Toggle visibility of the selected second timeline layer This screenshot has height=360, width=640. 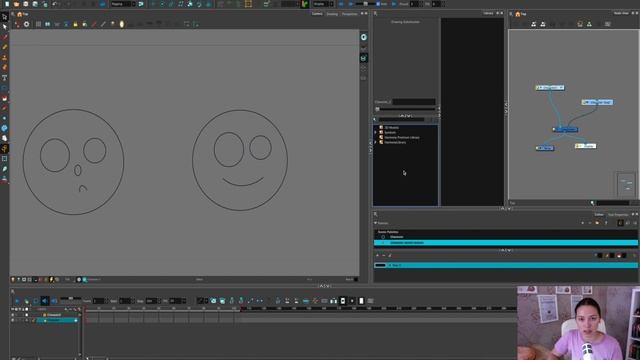pyautogui.click(x=13, y=320)
